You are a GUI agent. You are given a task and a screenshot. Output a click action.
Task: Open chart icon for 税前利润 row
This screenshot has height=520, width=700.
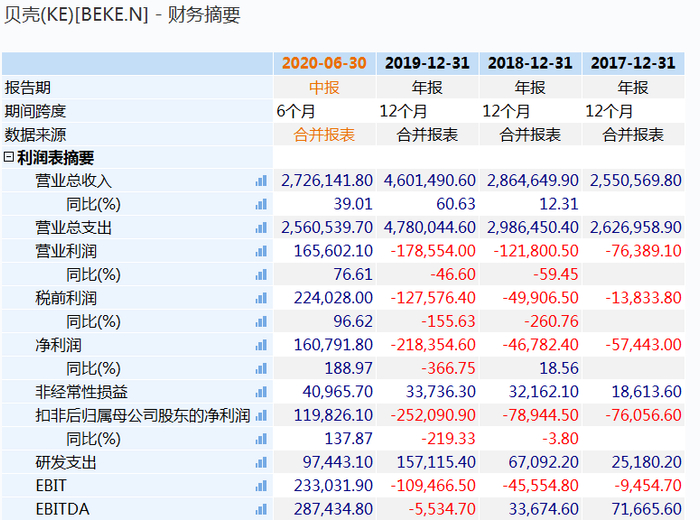[x=261, y=298]
